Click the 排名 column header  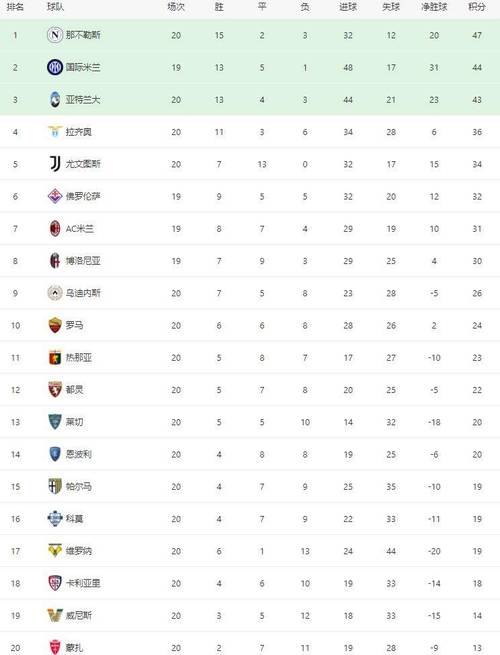pyautogui.click(x=15, y=7)
